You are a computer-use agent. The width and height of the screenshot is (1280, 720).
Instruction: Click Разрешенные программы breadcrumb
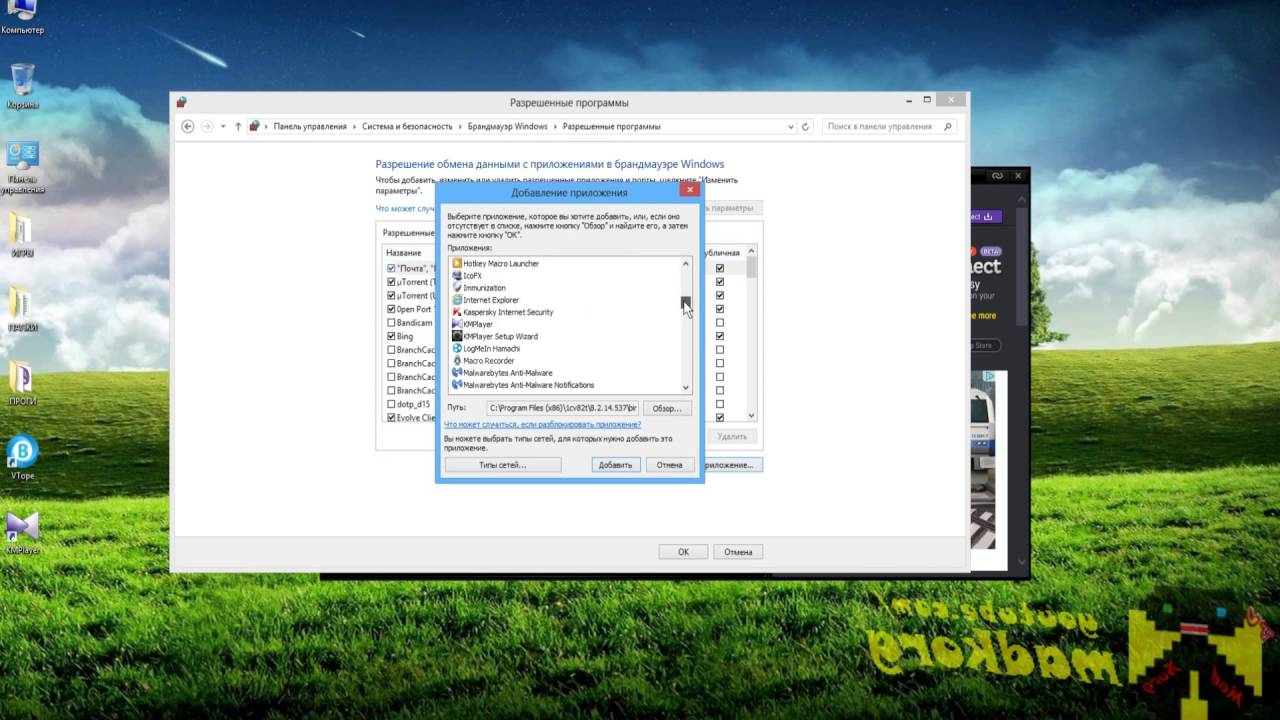pyautogui.click(x=611, y=127)
